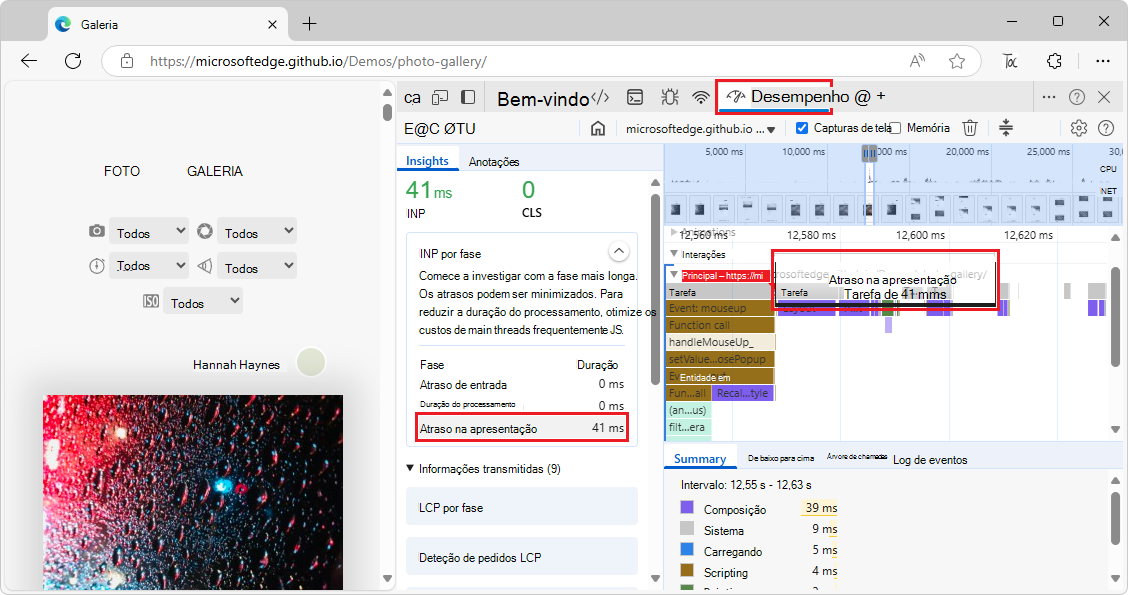Select the device emulation toggle icon

point(439,96)
